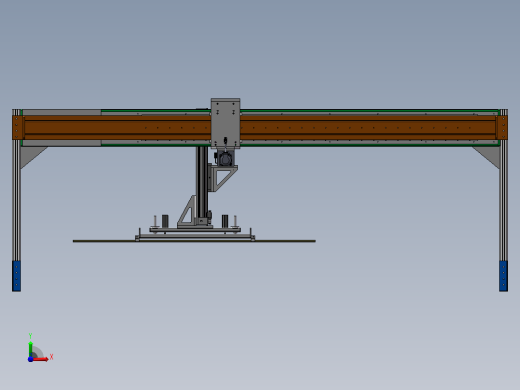Select the left triangular corner gusset
Viewport: 520px width, 390px height.
[x=30, y=155]
